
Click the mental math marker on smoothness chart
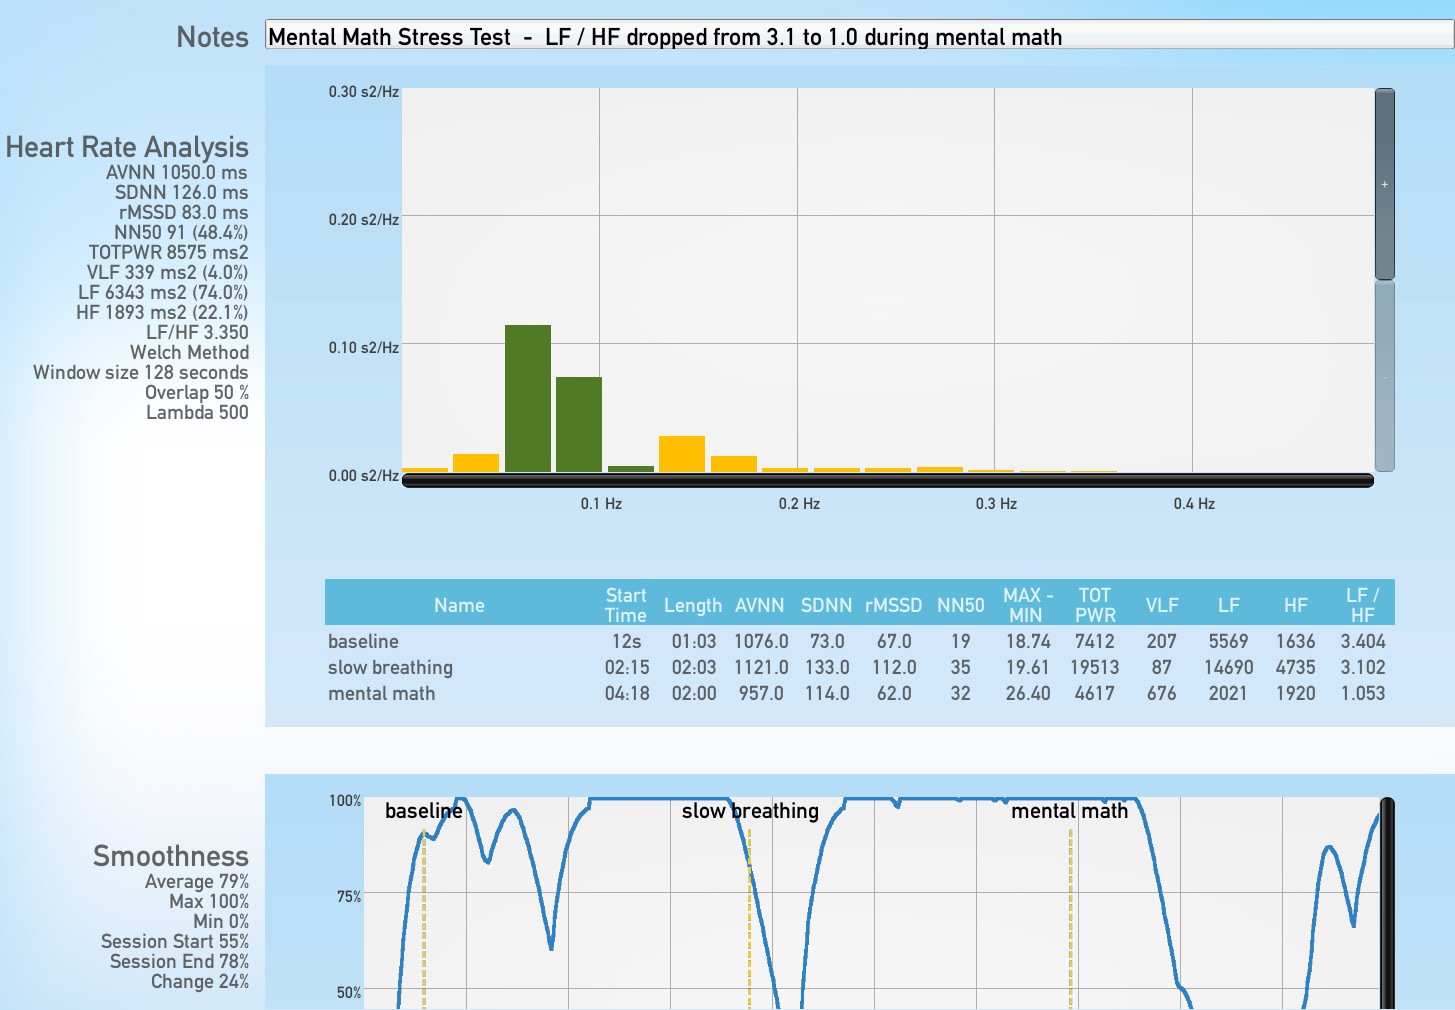[1069, 811]
